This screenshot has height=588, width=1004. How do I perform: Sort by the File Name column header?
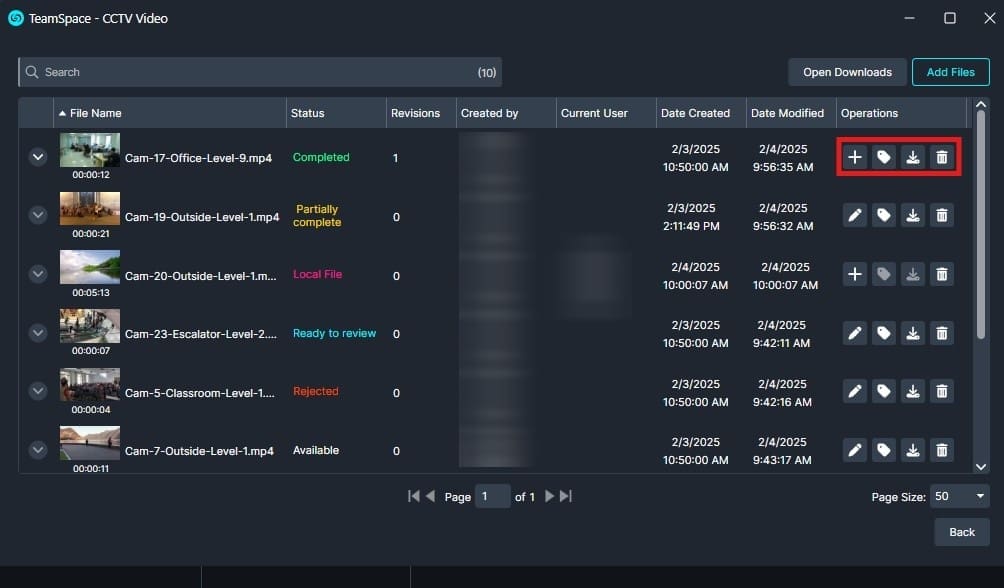click(95, 113)
